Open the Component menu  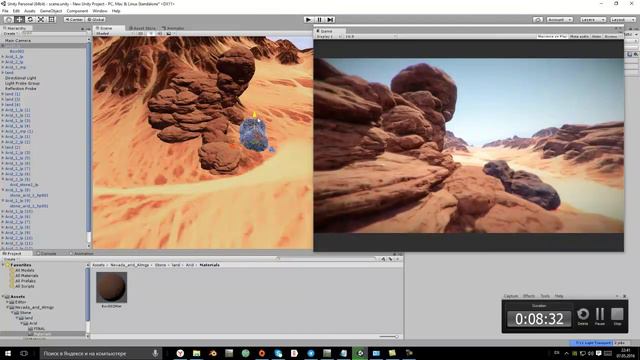[x=77, y=11]
